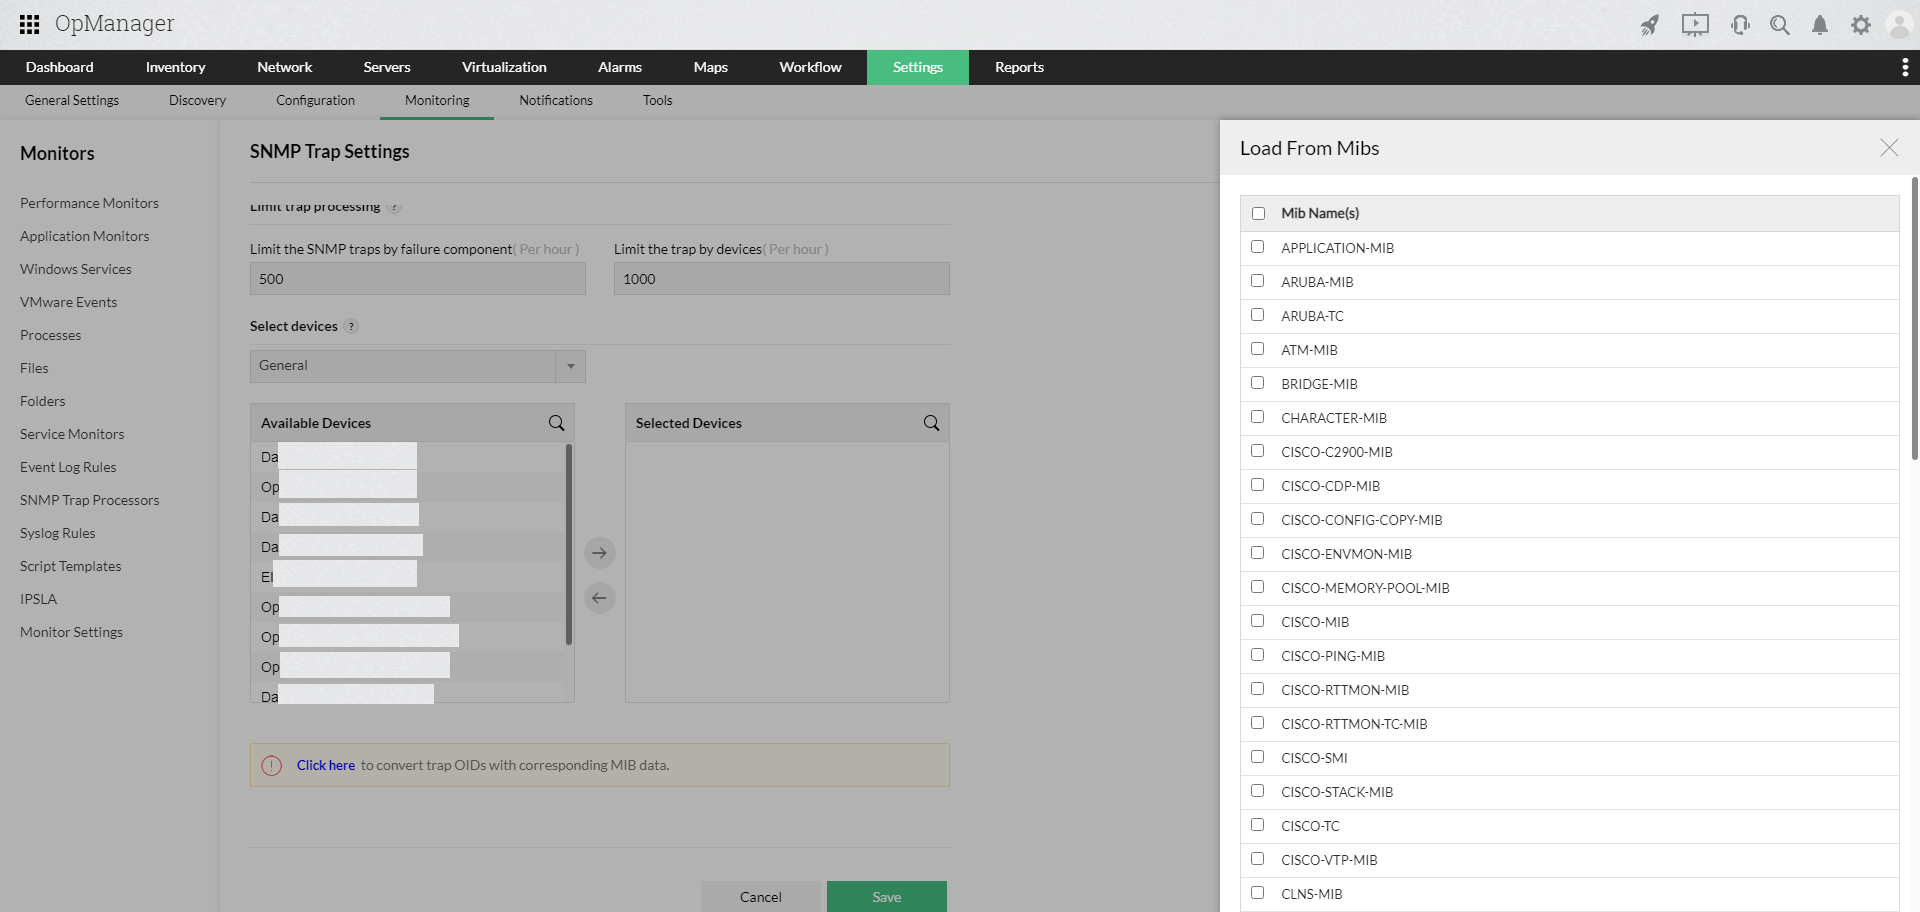
Task: Check the APPLICATION-MIB checkbox
Action: [1258, 247]
